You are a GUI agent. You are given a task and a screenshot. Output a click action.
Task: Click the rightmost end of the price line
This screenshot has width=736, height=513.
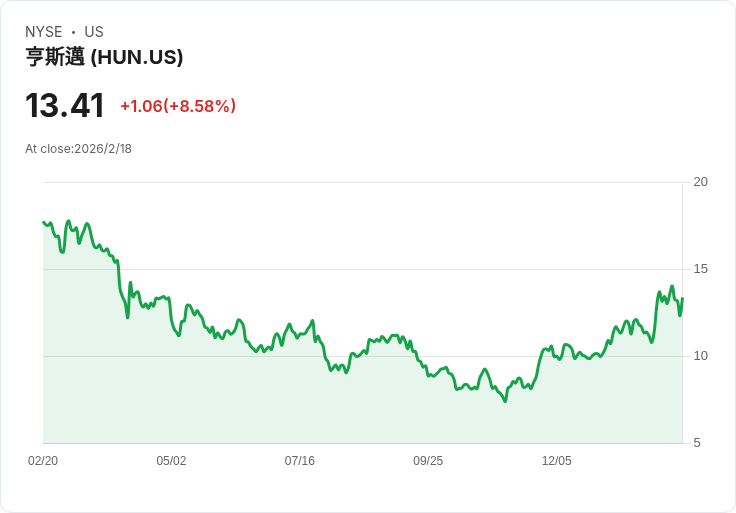pyautogui.click(x=682, y=298)
